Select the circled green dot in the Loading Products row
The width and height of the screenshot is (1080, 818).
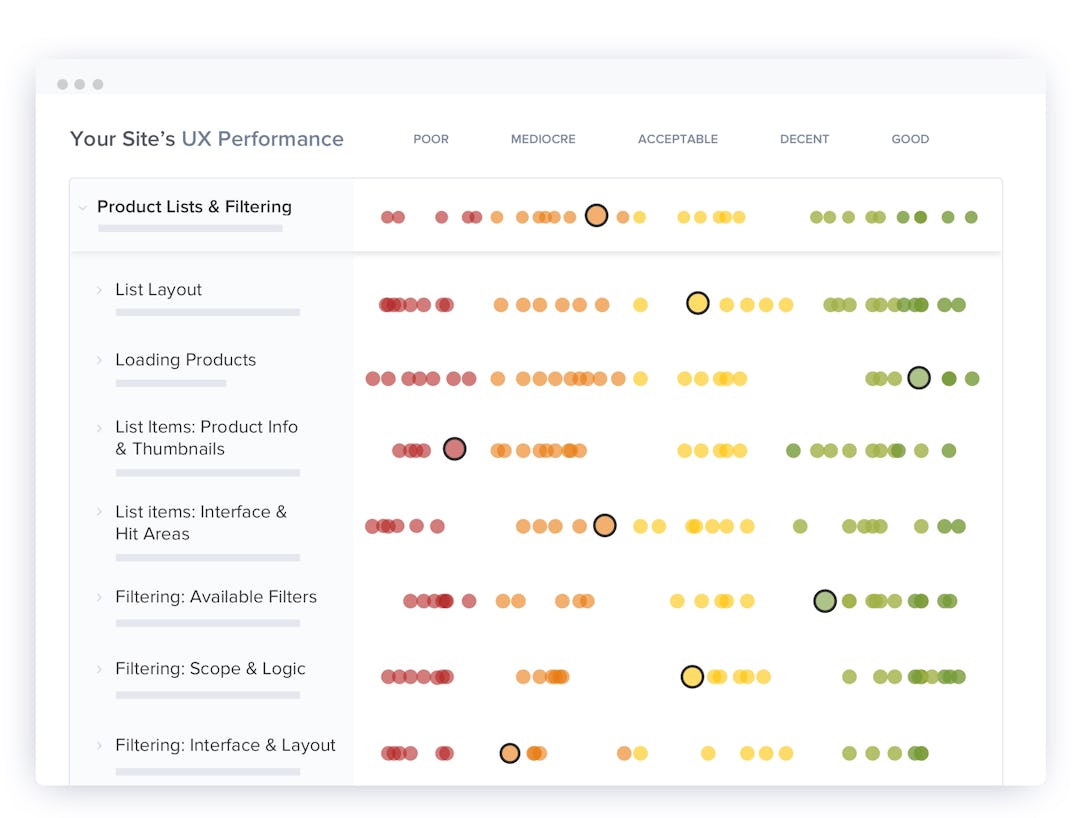click(x=919, y=378)
